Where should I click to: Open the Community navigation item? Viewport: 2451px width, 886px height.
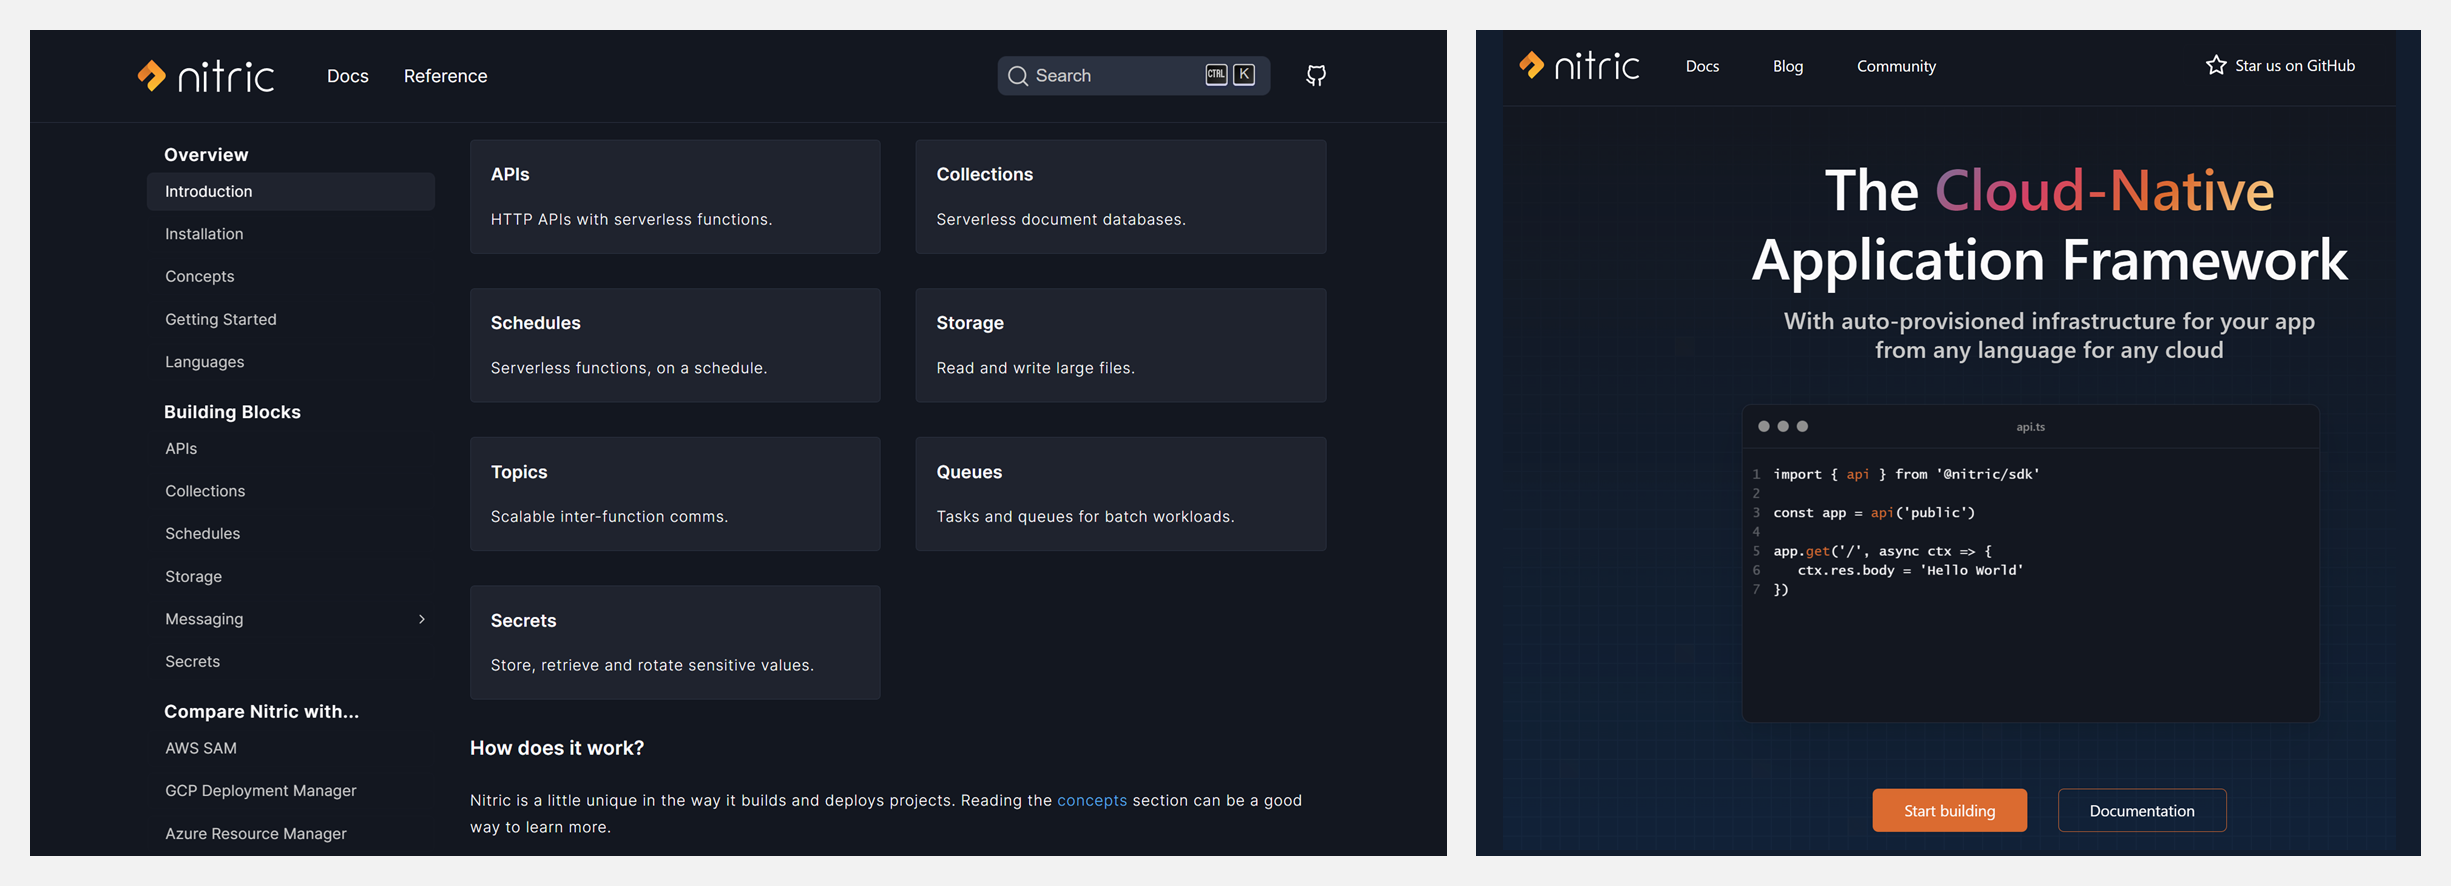pyautogui.click(x=1896, y=66)
